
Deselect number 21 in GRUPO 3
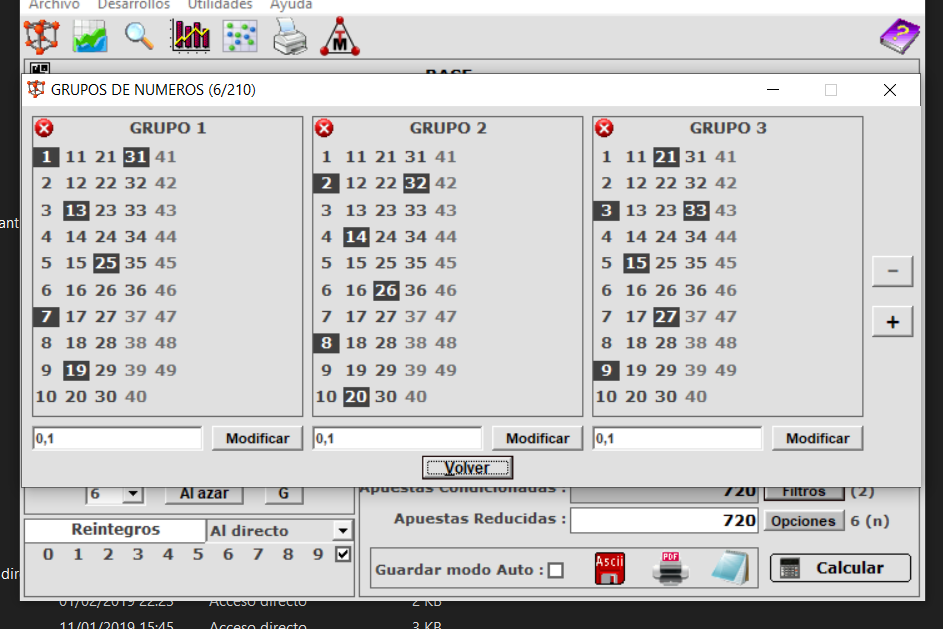pos(666,157)
